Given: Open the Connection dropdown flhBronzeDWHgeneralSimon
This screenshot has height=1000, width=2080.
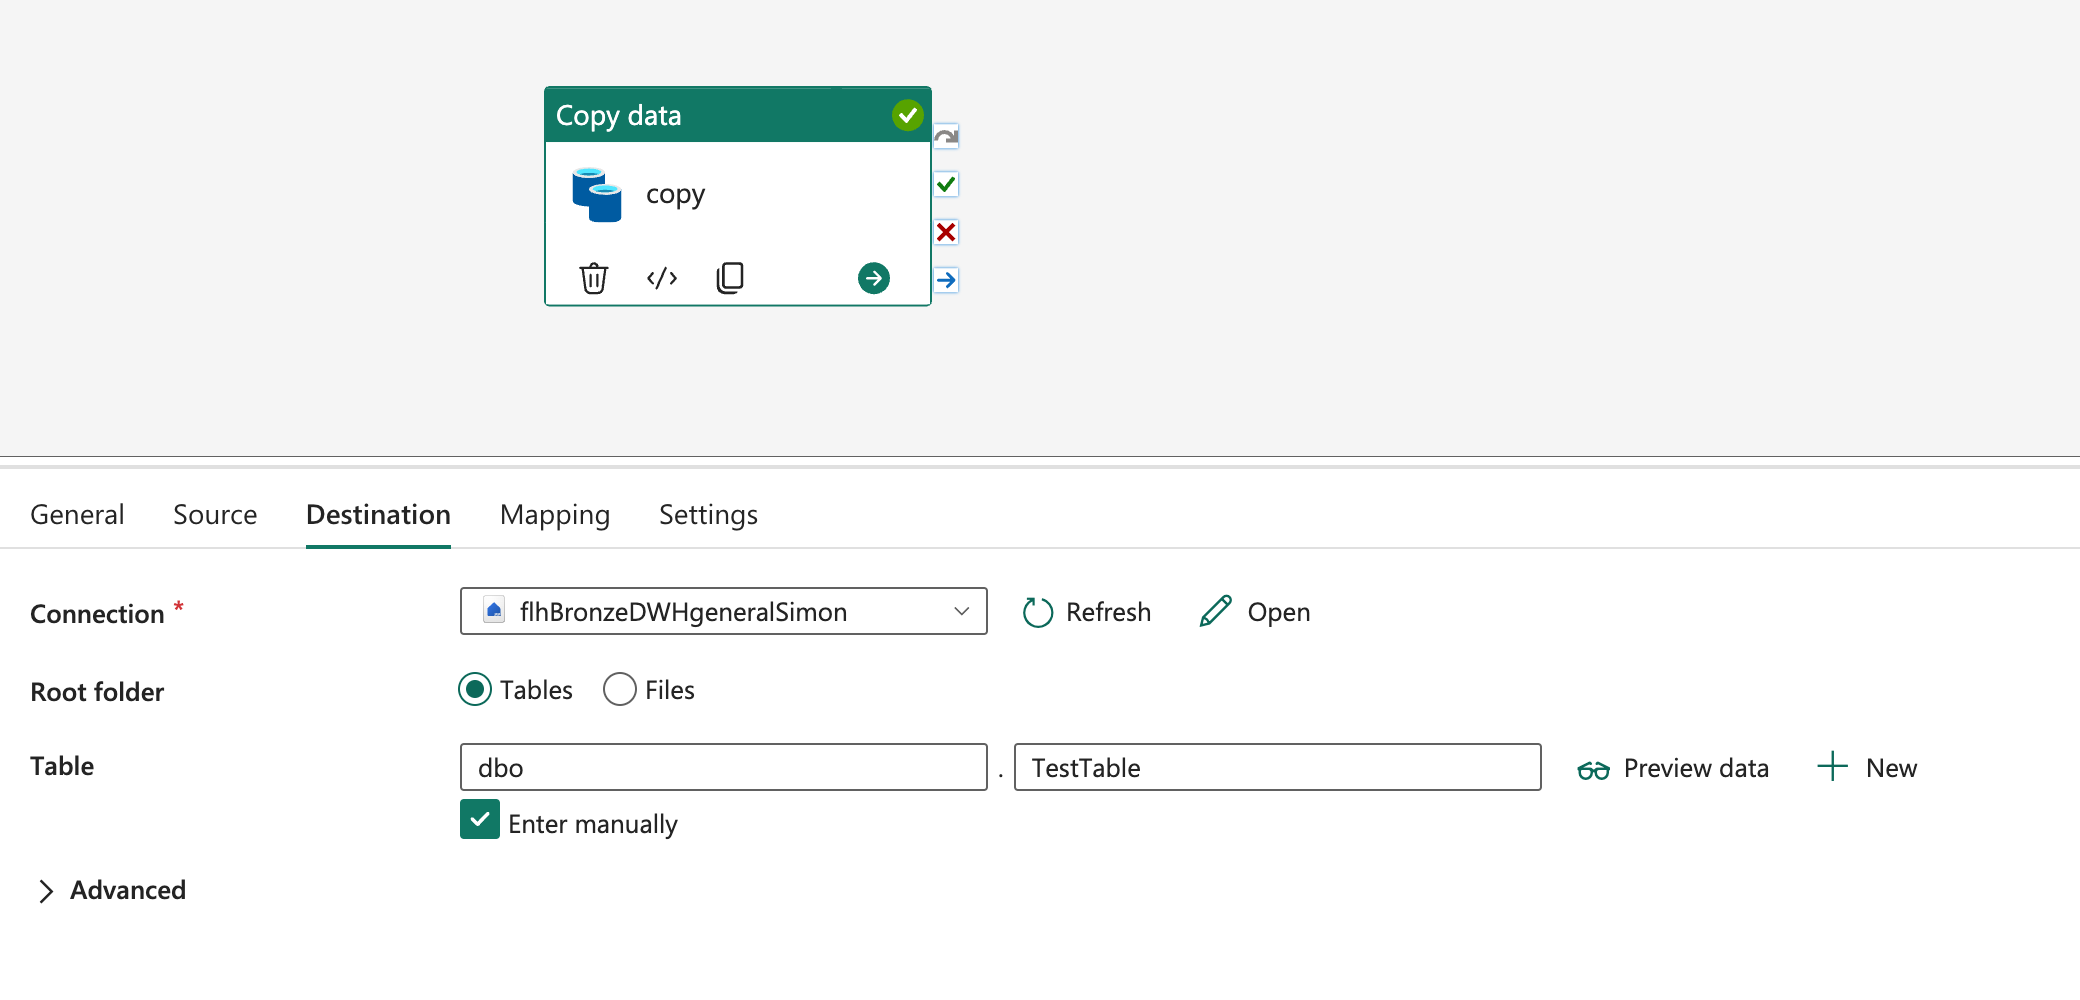Looking at the screenshot, I should (724, 611).
